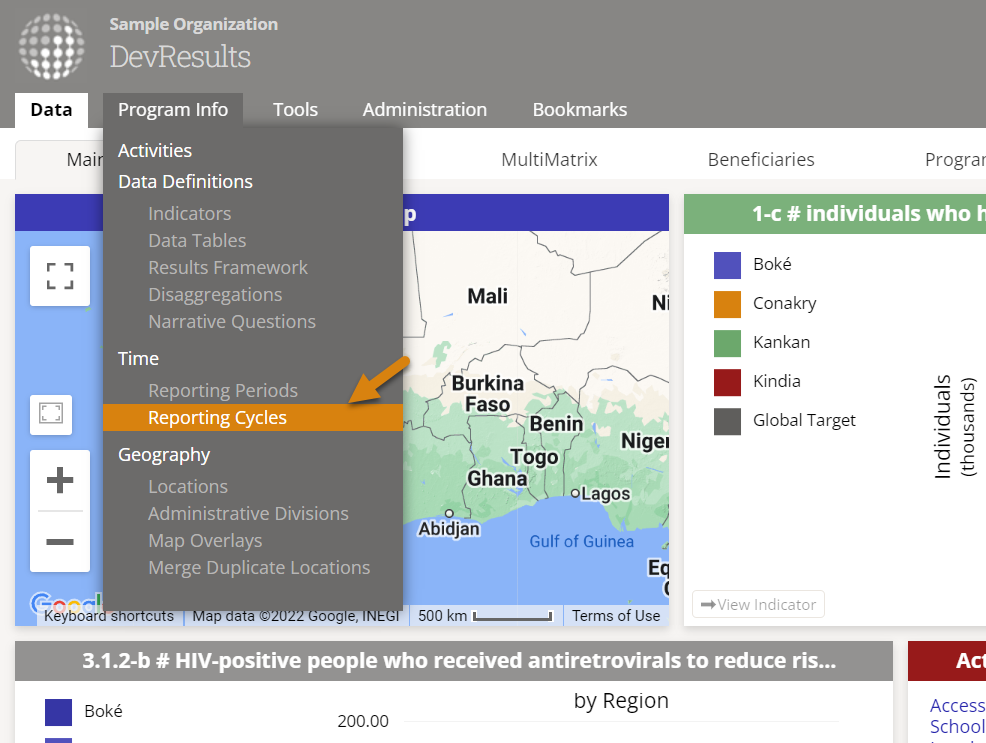Toggle fullscreen map view icon
This screenshot has width=986, height=743.
(x=60, y=276)
